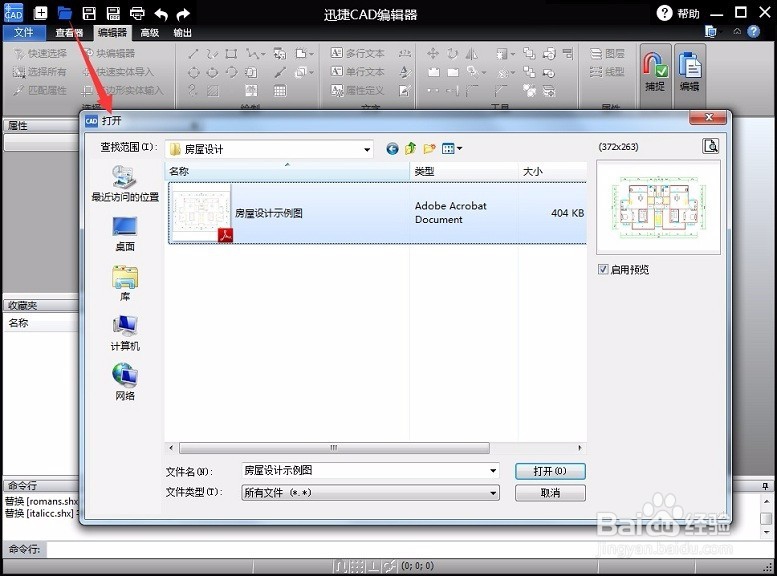Close the 打开 dialog

(x=708, y=117)
